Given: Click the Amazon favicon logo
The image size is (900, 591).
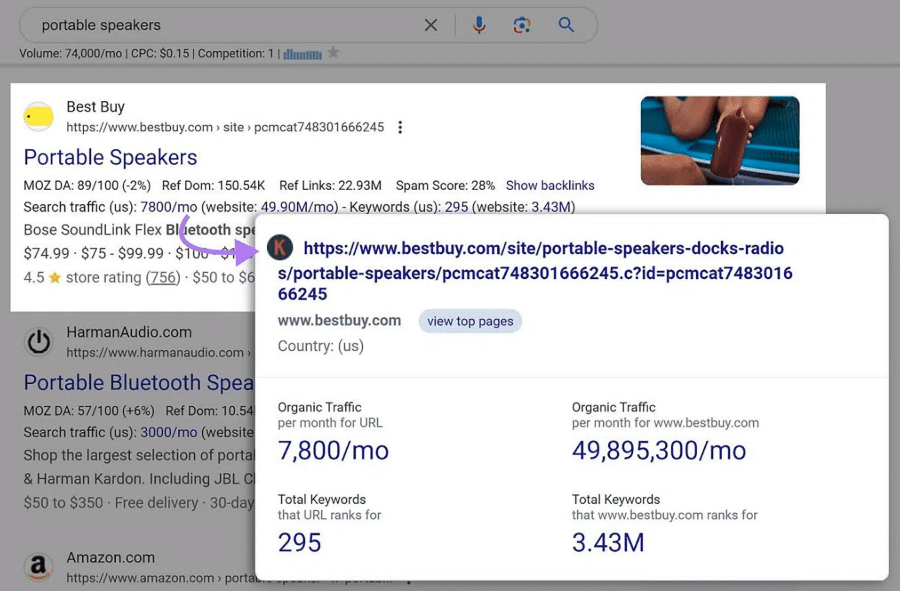Looking at the screenshot, I should pyautogui.click(x=39, y=567).
